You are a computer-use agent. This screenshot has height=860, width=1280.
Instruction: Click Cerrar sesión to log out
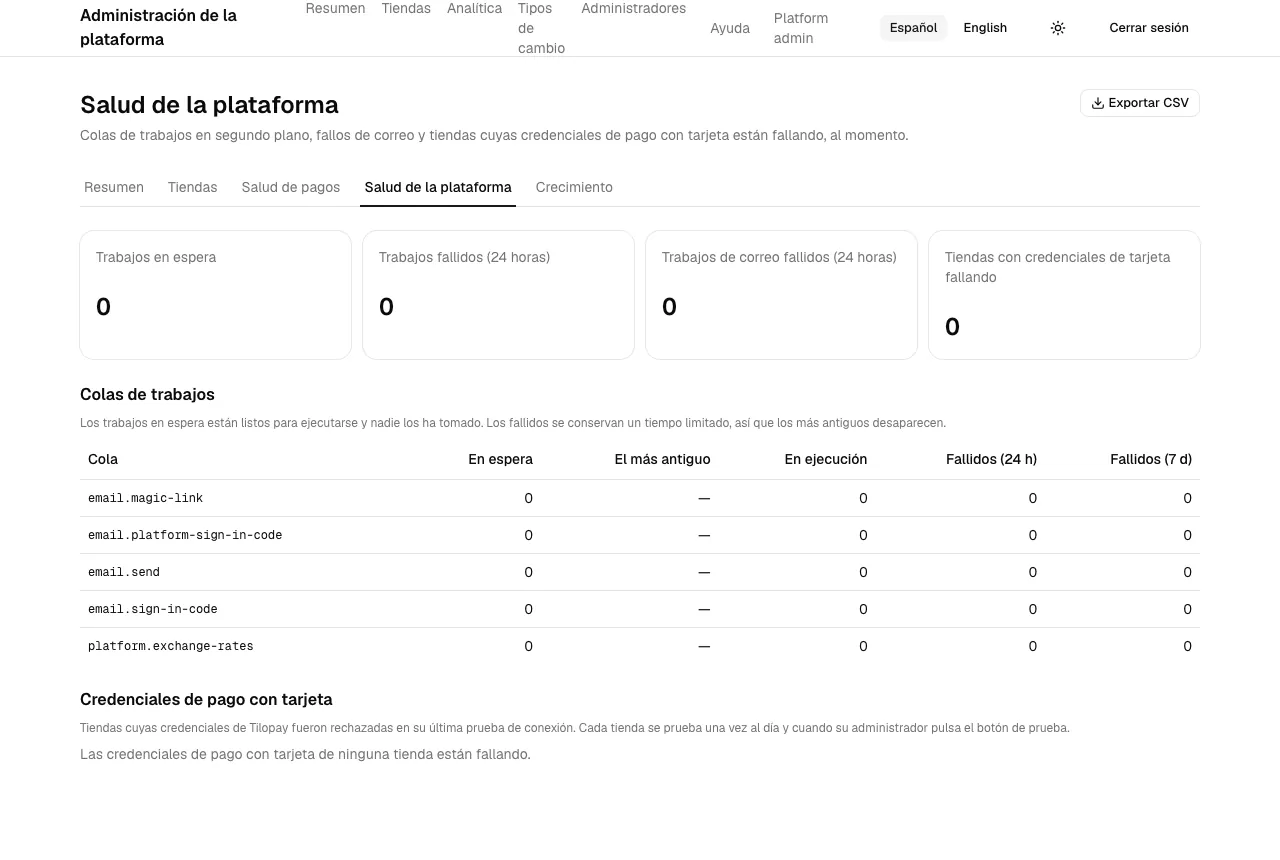coord(1149,28)
